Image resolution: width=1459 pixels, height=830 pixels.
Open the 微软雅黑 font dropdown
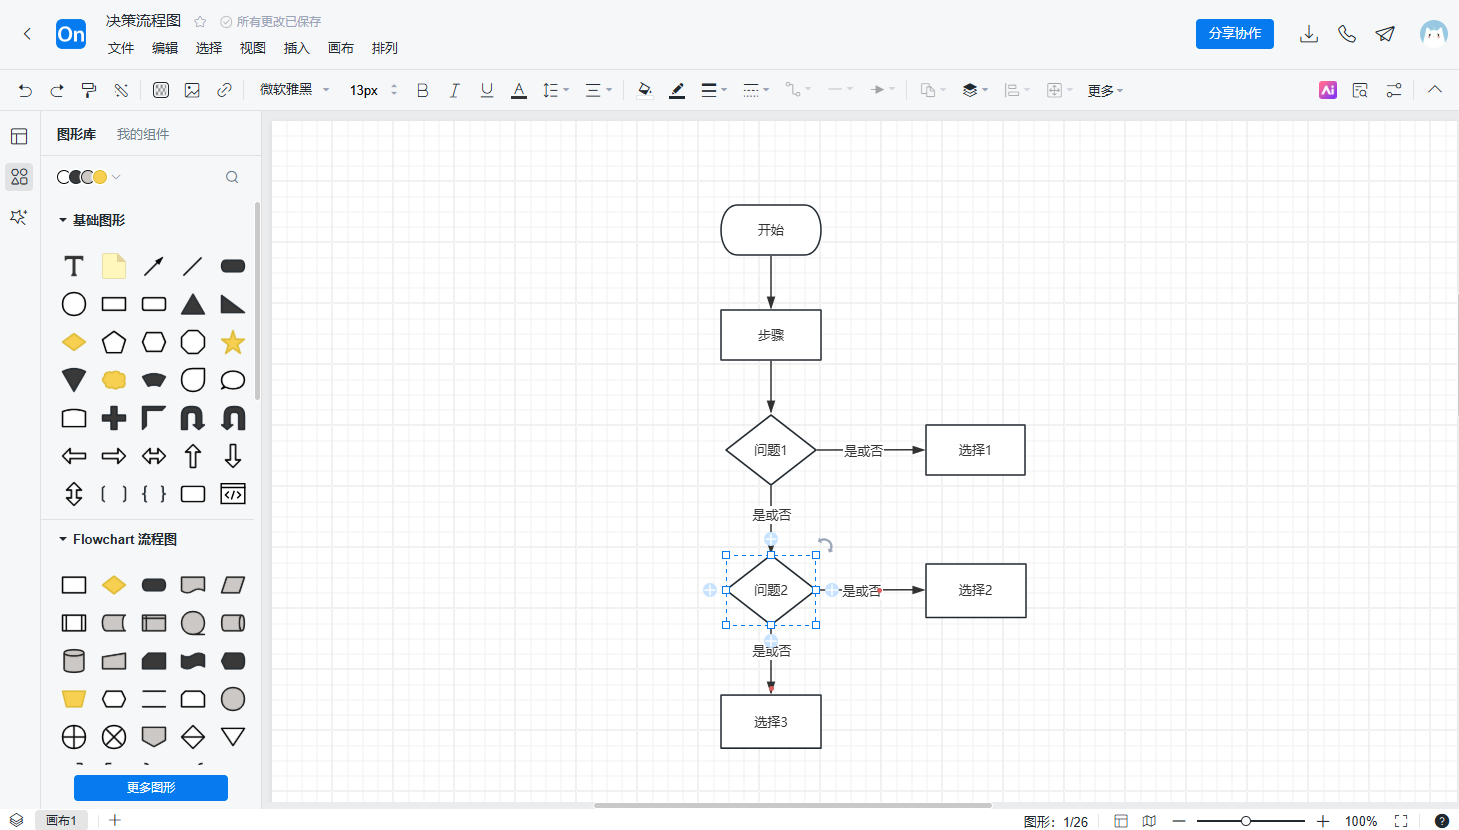click(x=294, y=90)
